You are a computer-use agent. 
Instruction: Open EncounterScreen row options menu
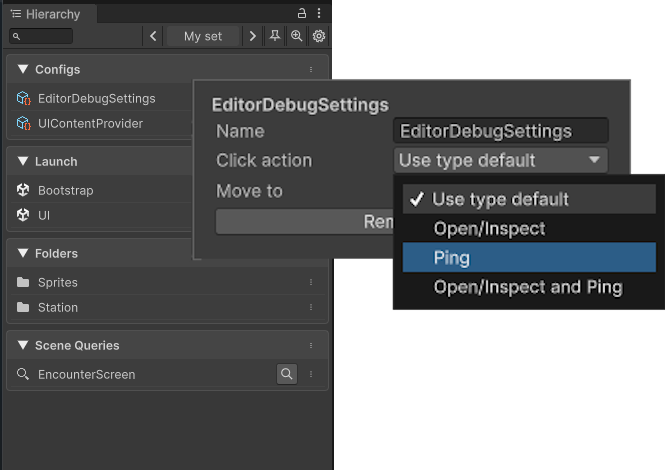[311, 374]
